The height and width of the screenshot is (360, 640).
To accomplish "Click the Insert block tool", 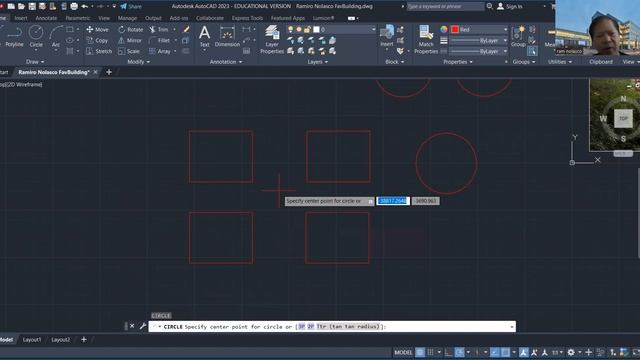I will pos(387,36).
